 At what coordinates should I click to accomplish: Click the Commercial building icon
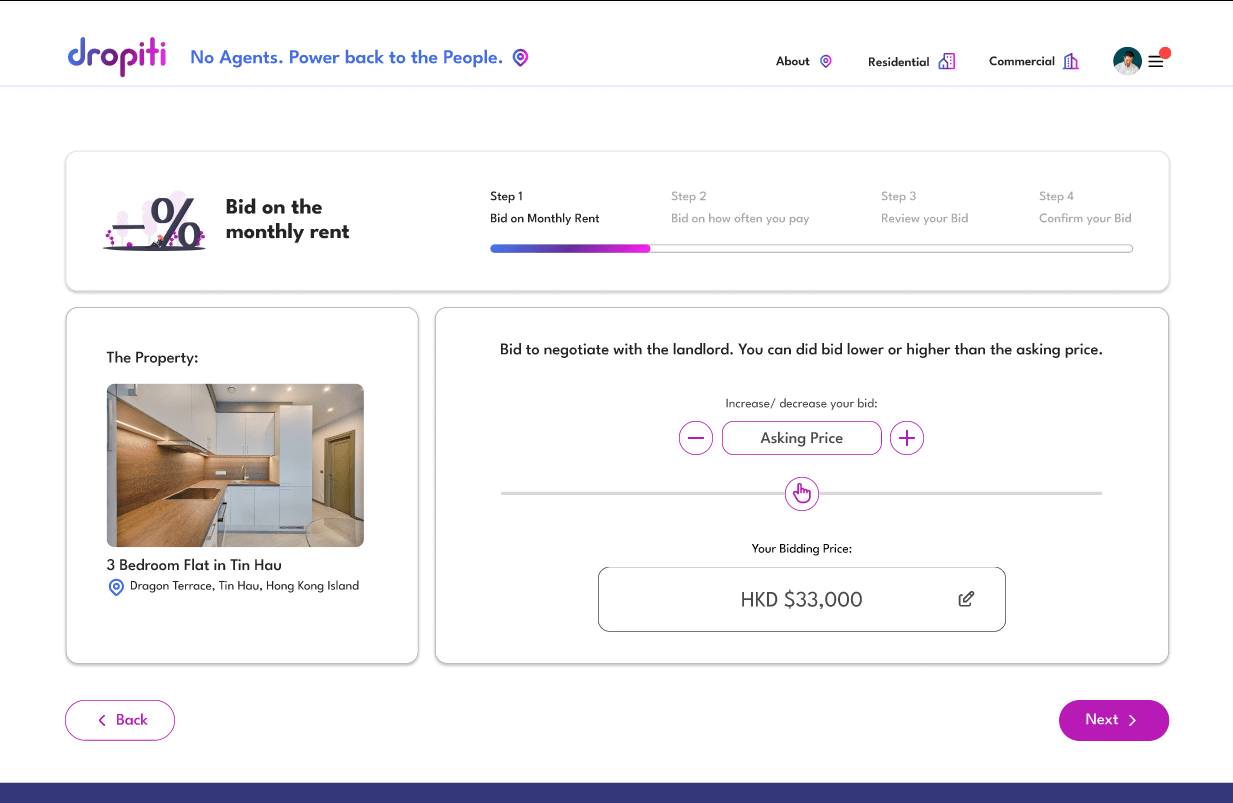(x=1071, y=62)
